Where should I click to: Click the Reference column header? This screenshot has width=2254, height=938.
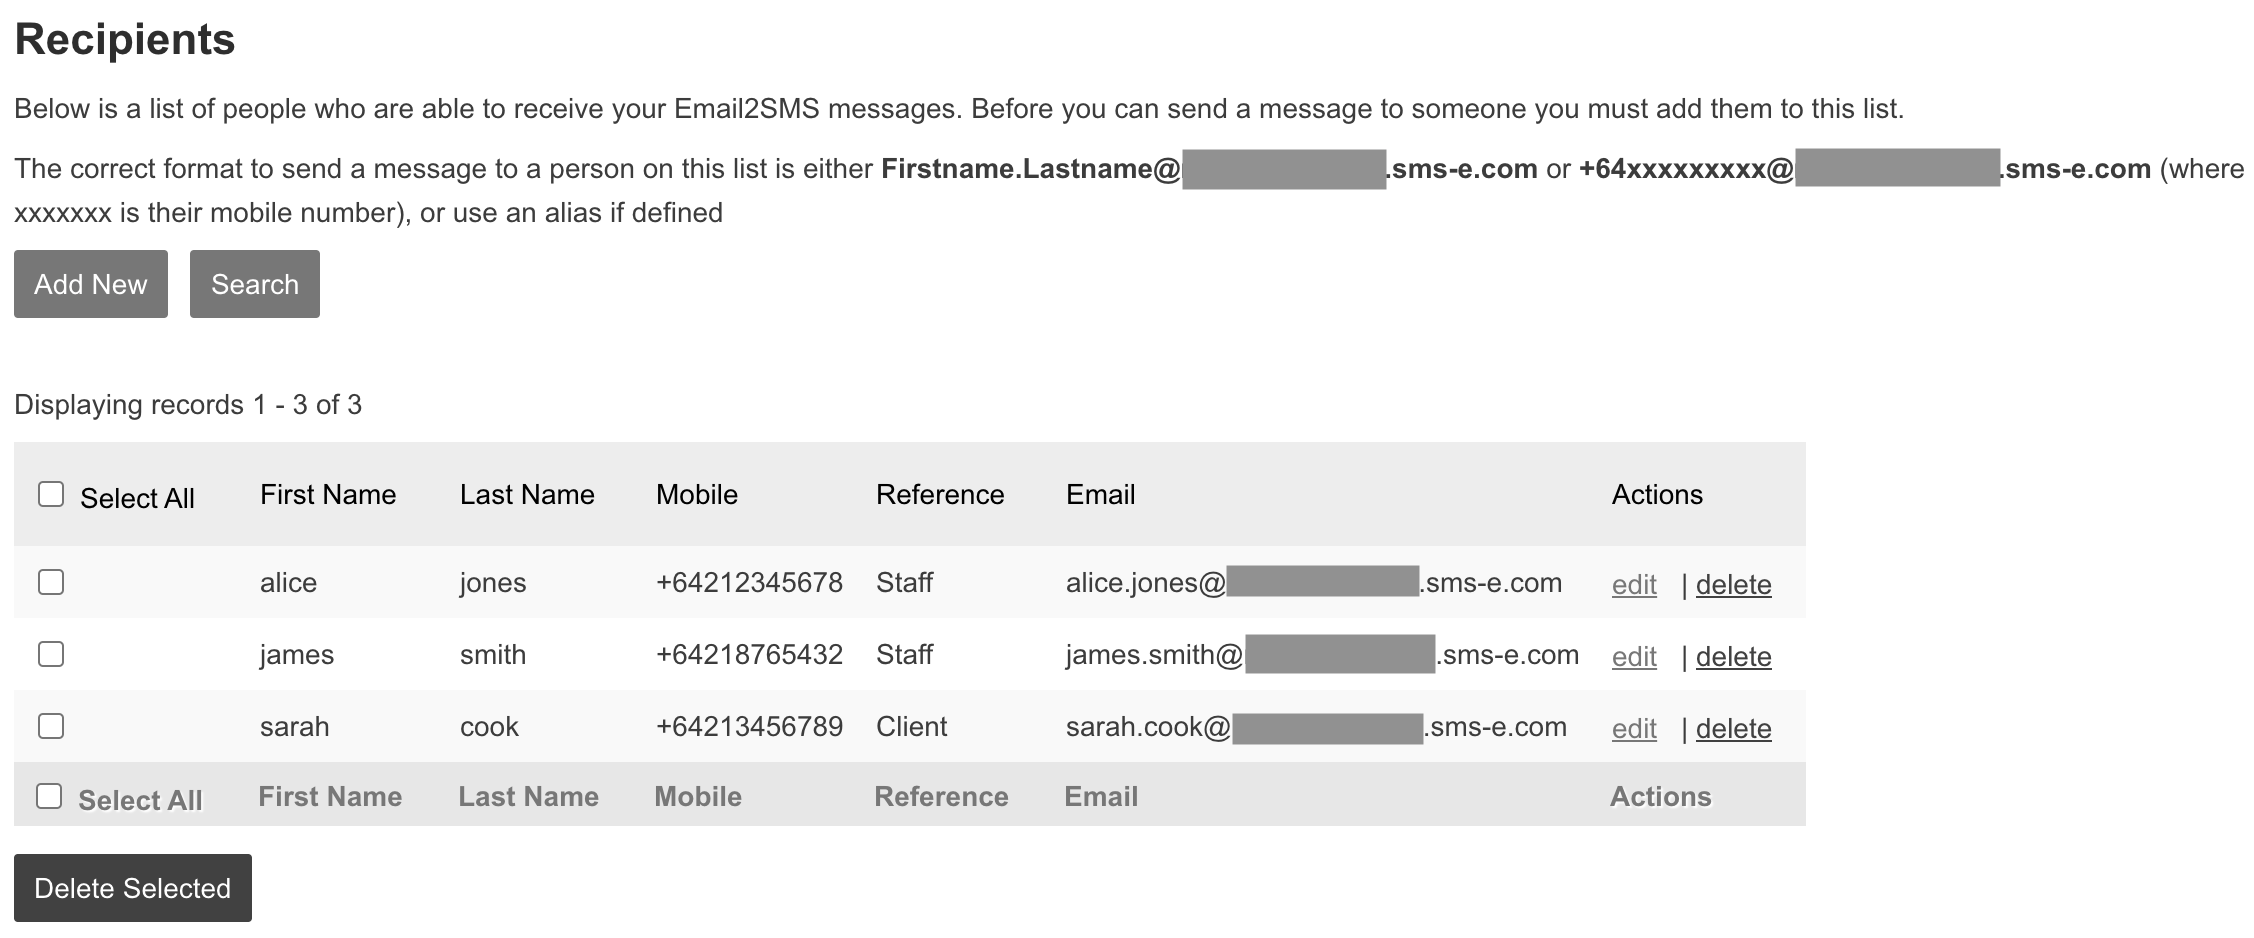coord(940,494)
